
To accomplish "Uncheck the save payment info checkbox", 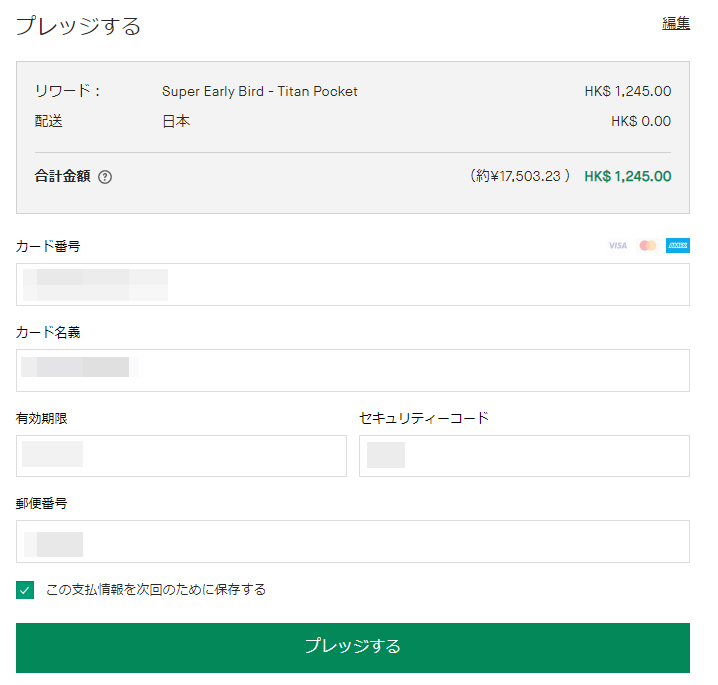I will coord(25,590).
